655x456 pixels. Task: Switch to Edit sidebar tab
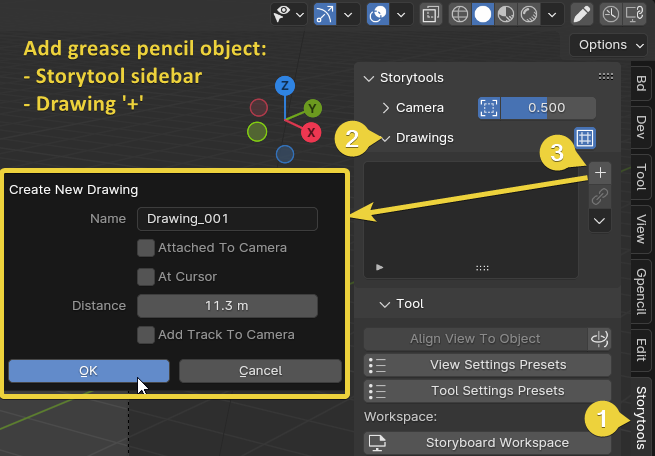642,350
